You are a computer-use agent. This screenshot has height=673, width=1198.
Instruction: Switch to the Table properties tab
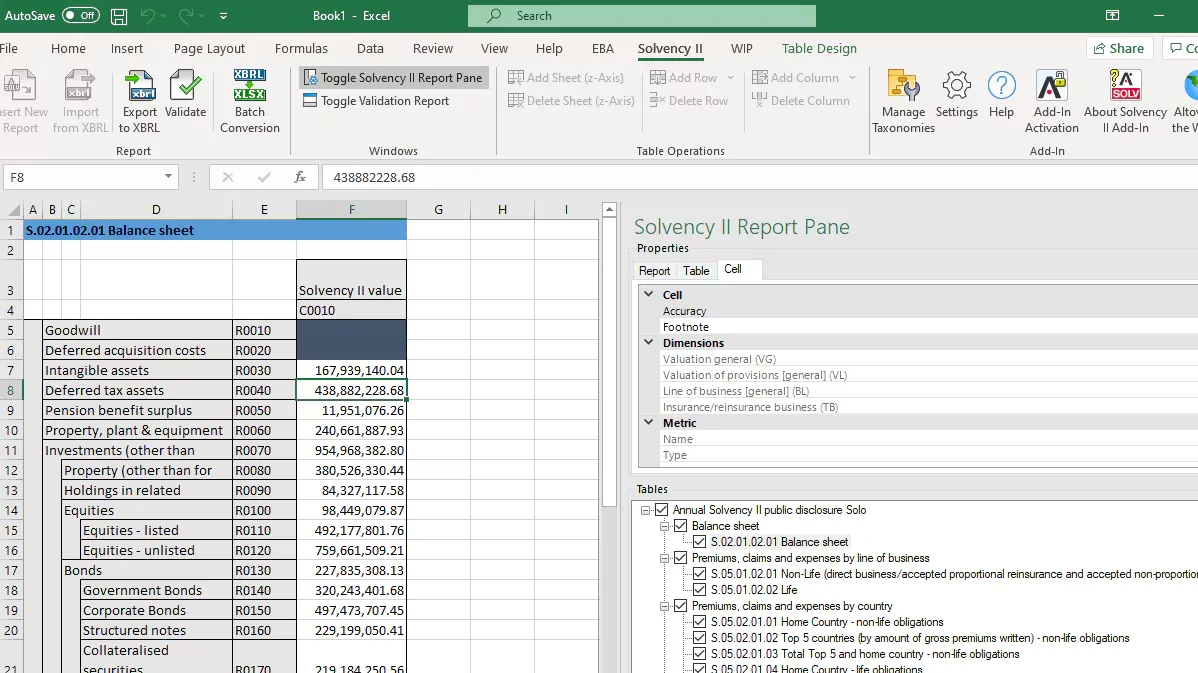pyautogui.click(x=696, y=270)
